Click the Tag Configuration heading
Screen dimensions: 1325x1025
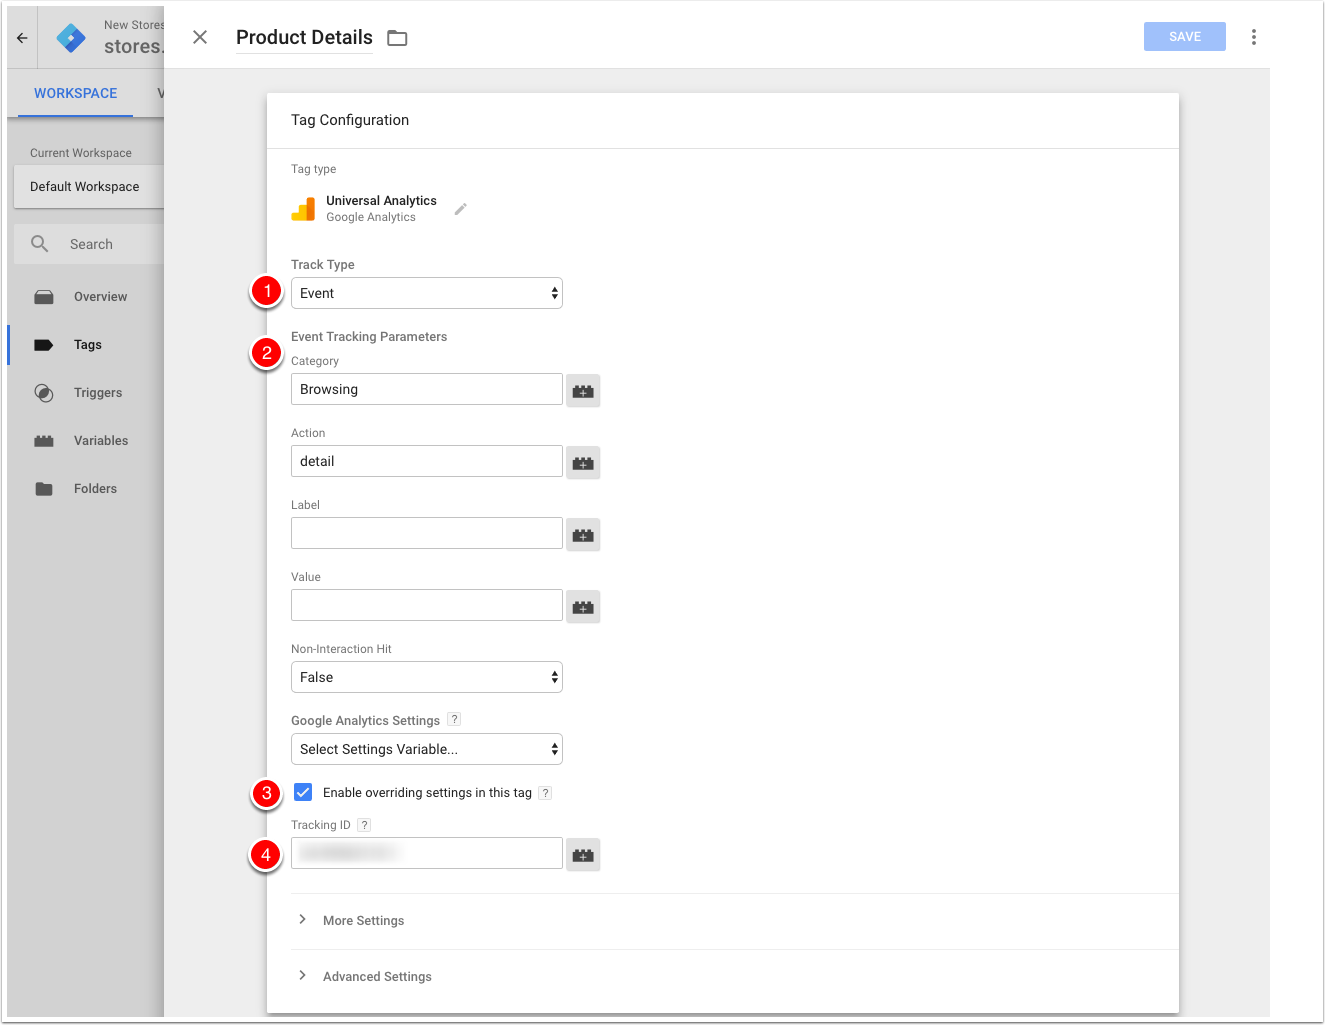350,120
